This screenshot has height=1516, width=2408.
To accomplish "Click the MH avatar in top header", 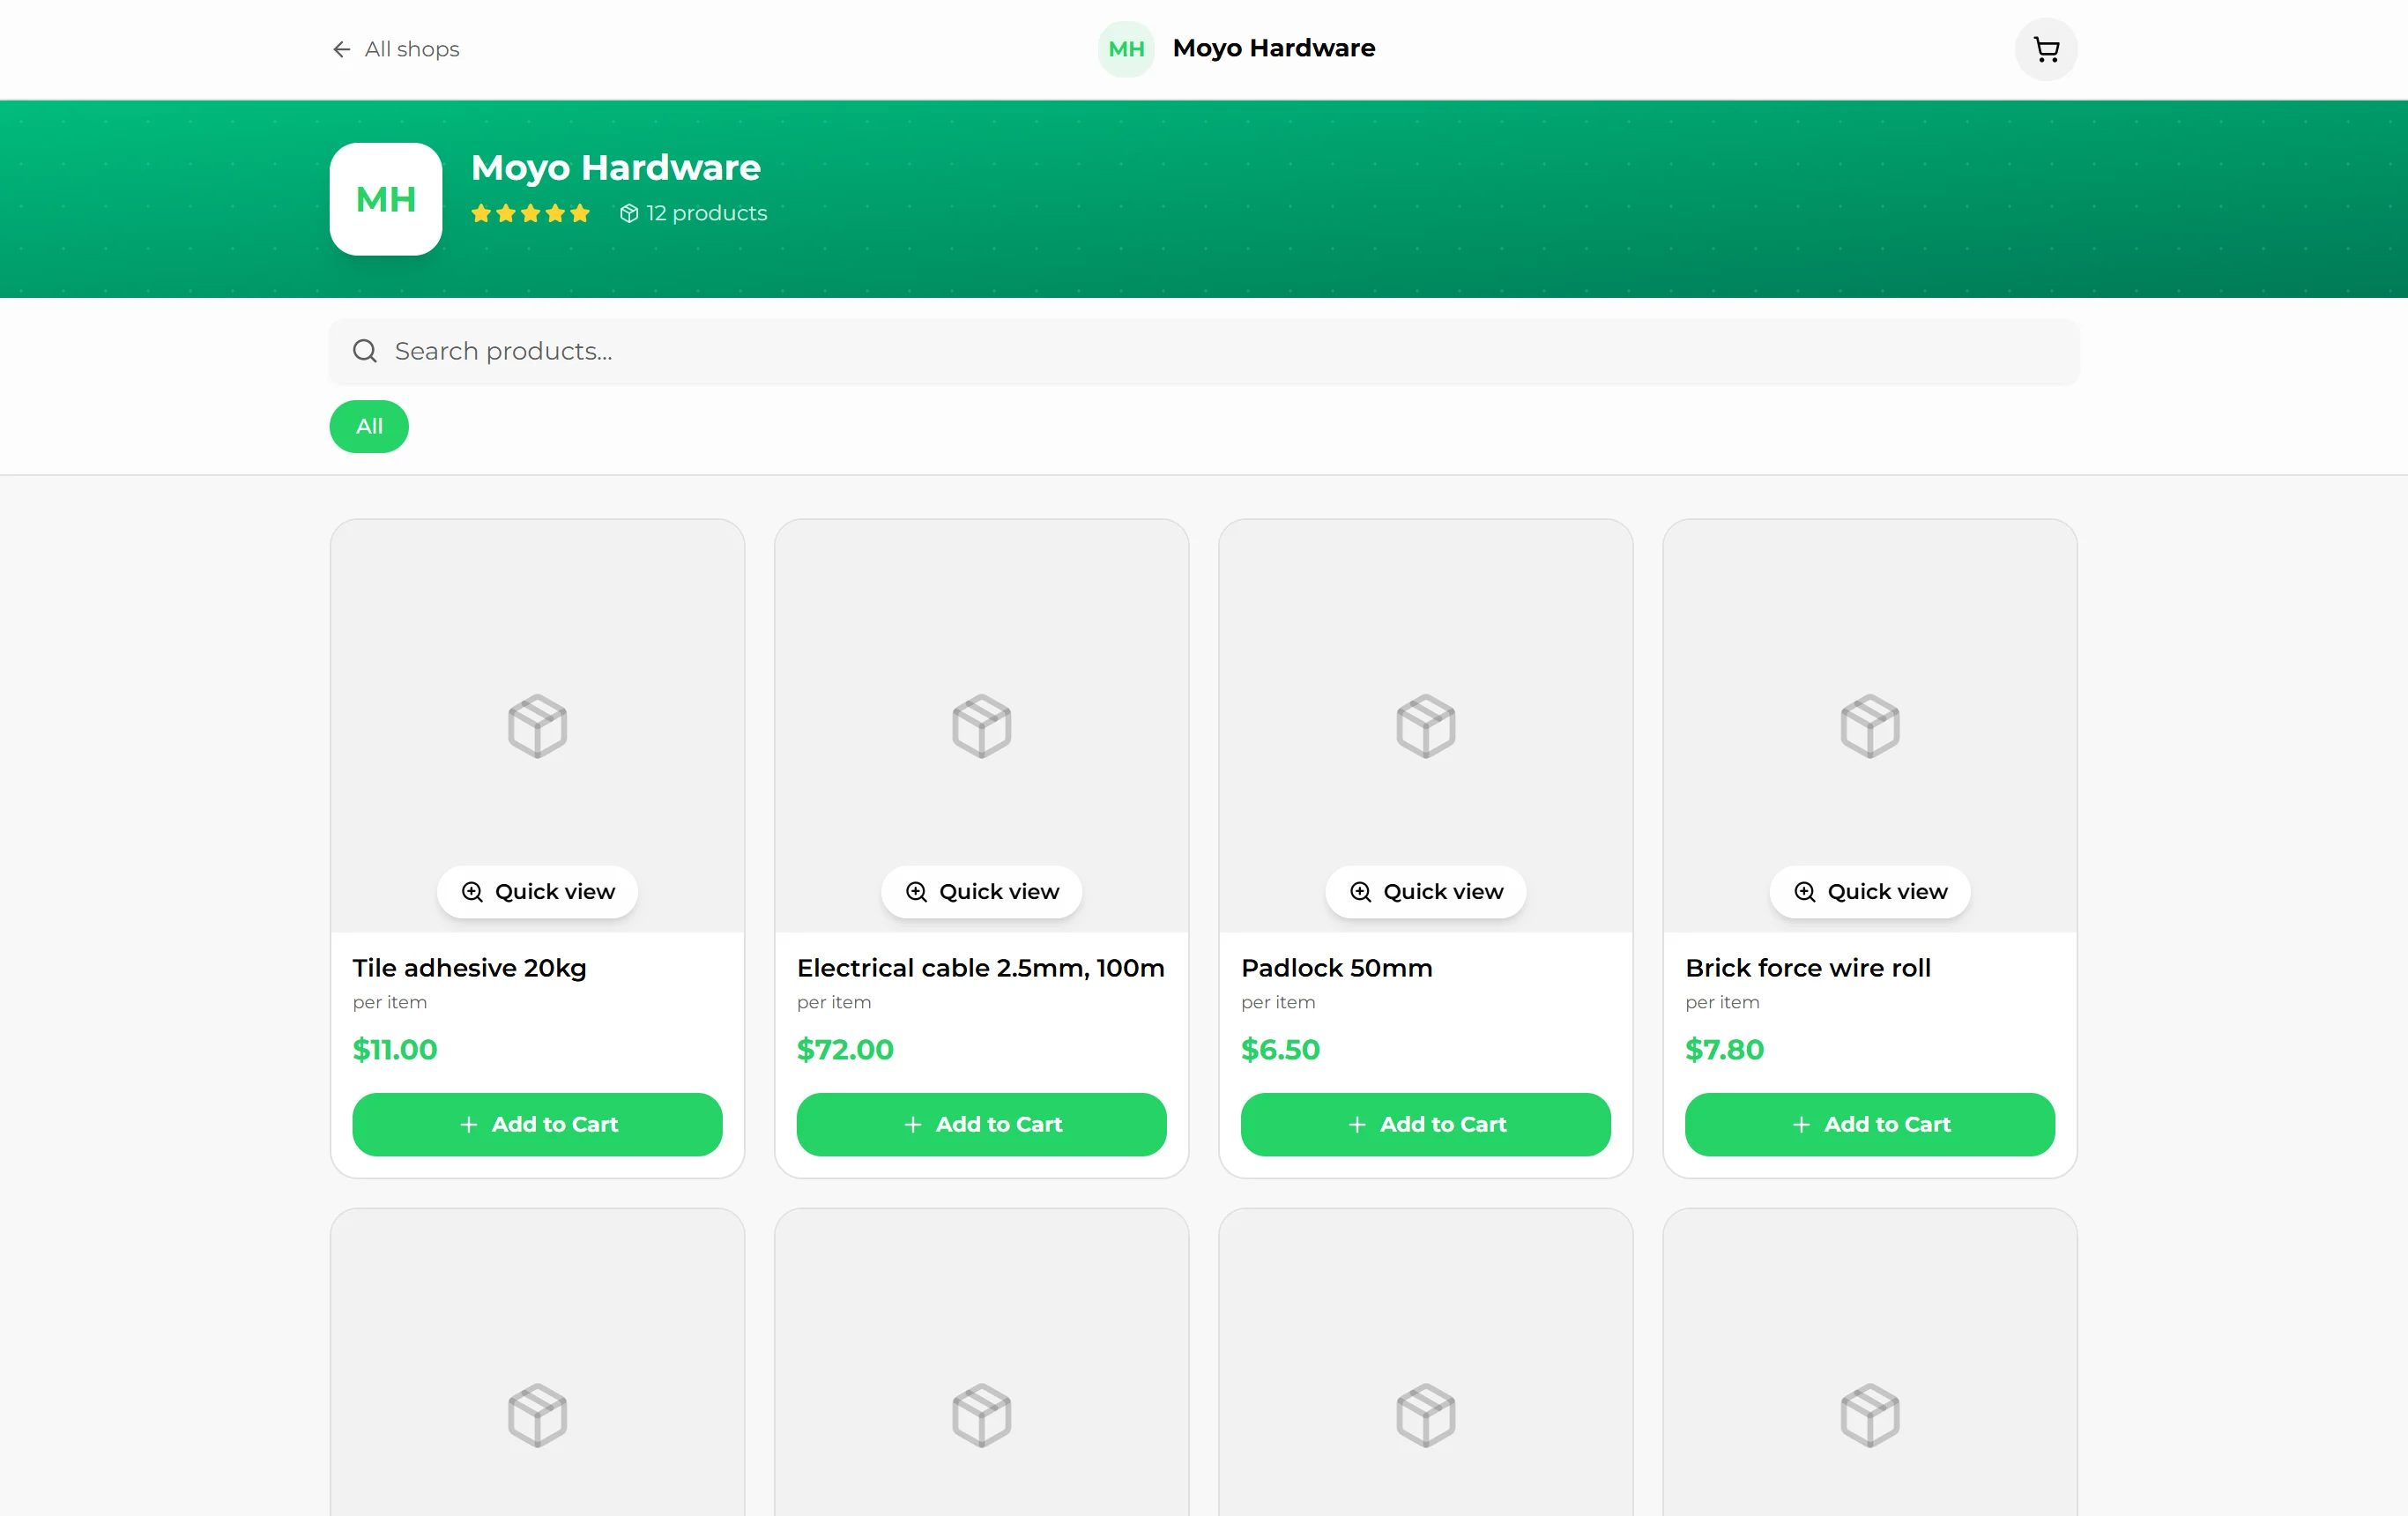I will pyautogui.click(x=1126, y=49).
